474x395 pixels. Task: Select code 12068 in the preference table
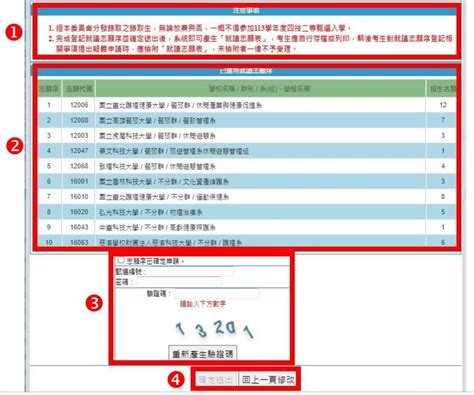pos(79,166)
